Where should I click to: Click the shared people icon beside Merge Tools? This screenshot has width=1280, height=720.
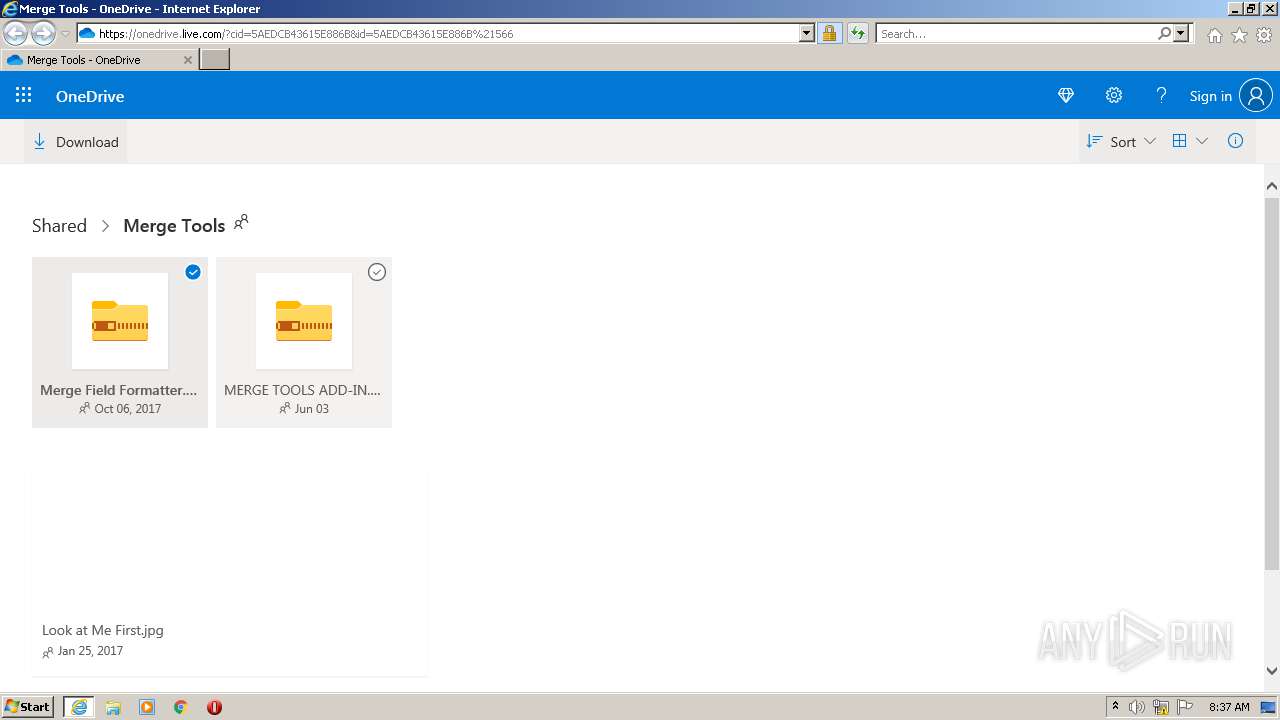click(x=241, y=222)
